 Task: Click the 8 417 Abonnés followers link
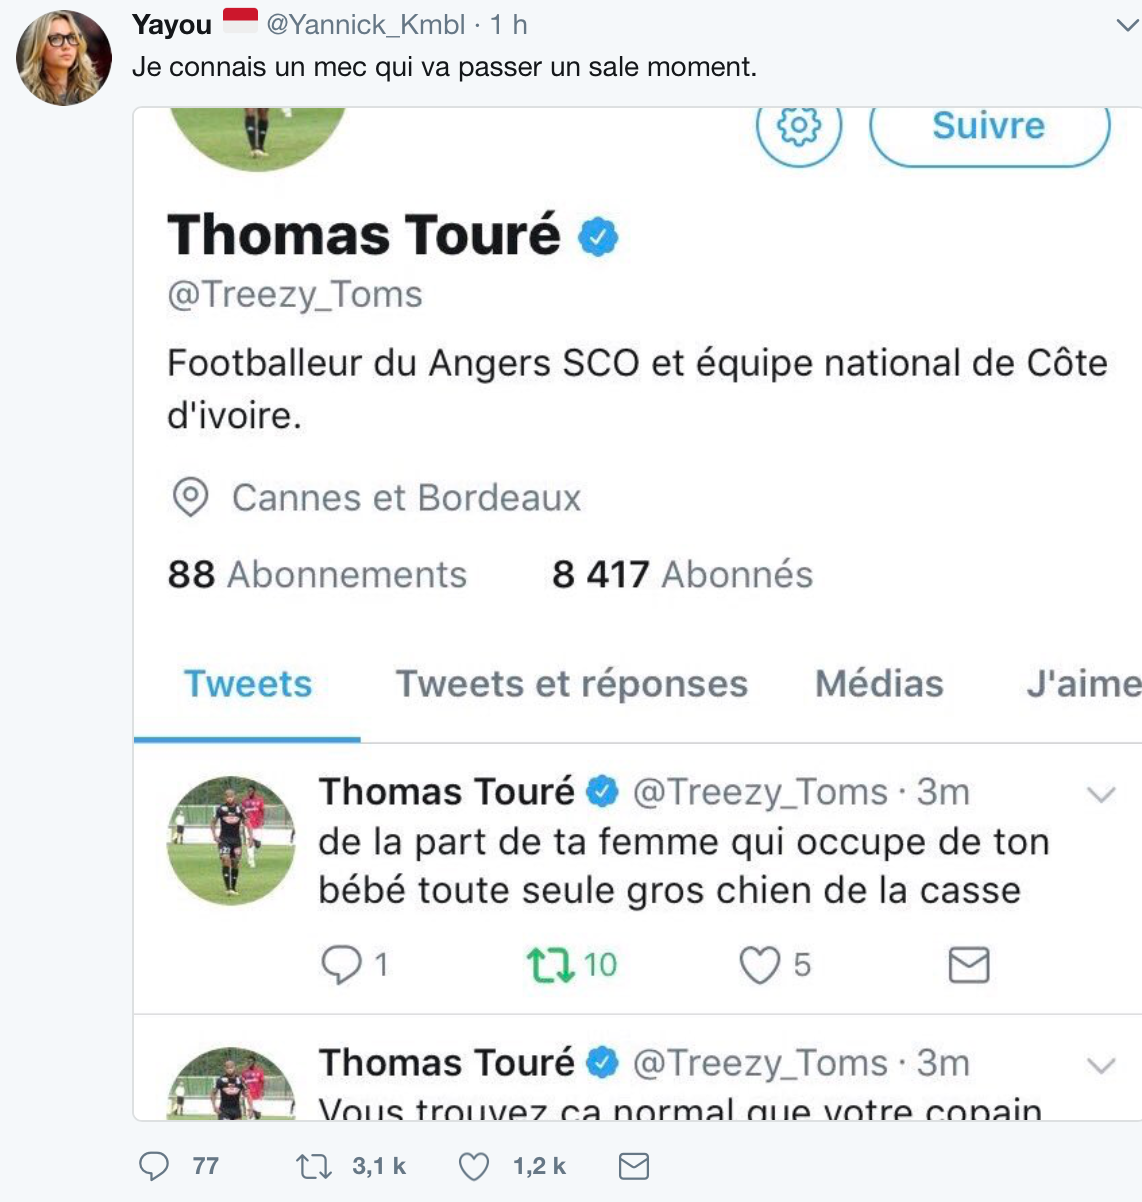tap(682, 575)
